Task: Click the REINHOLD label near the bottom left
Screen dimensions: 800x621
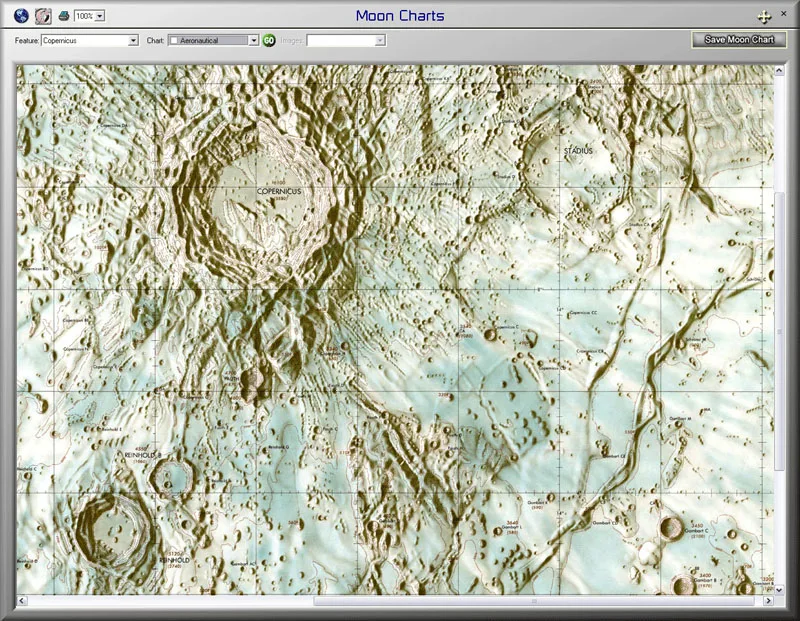Action: click(x=174, y=560)
